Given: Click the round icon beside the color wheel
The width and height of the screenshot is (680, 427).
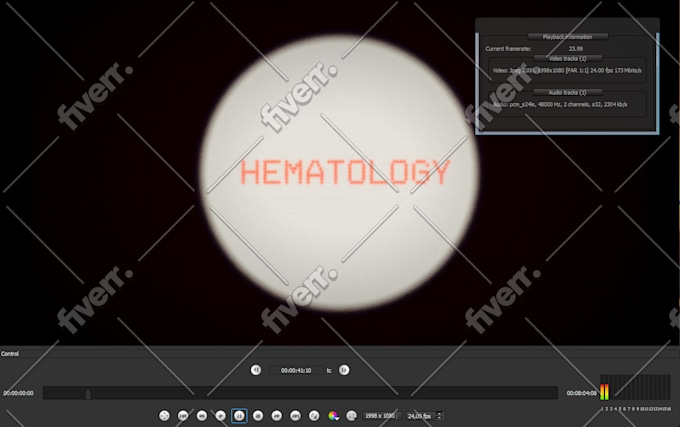Looking at the screenshot, I should [352, 416].
